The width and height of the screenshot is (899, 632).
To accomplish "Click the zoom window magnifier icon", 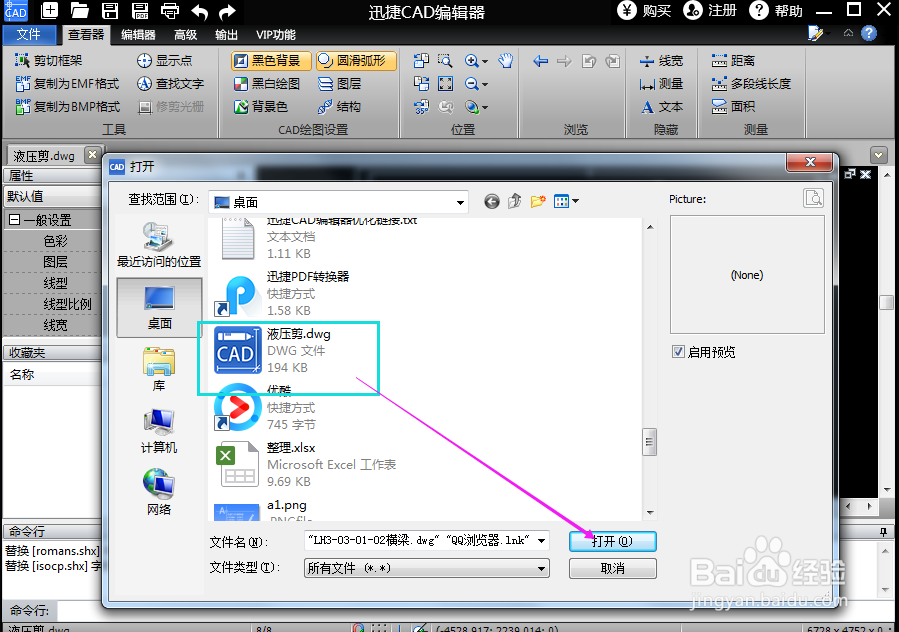I will tap(445, 60).
